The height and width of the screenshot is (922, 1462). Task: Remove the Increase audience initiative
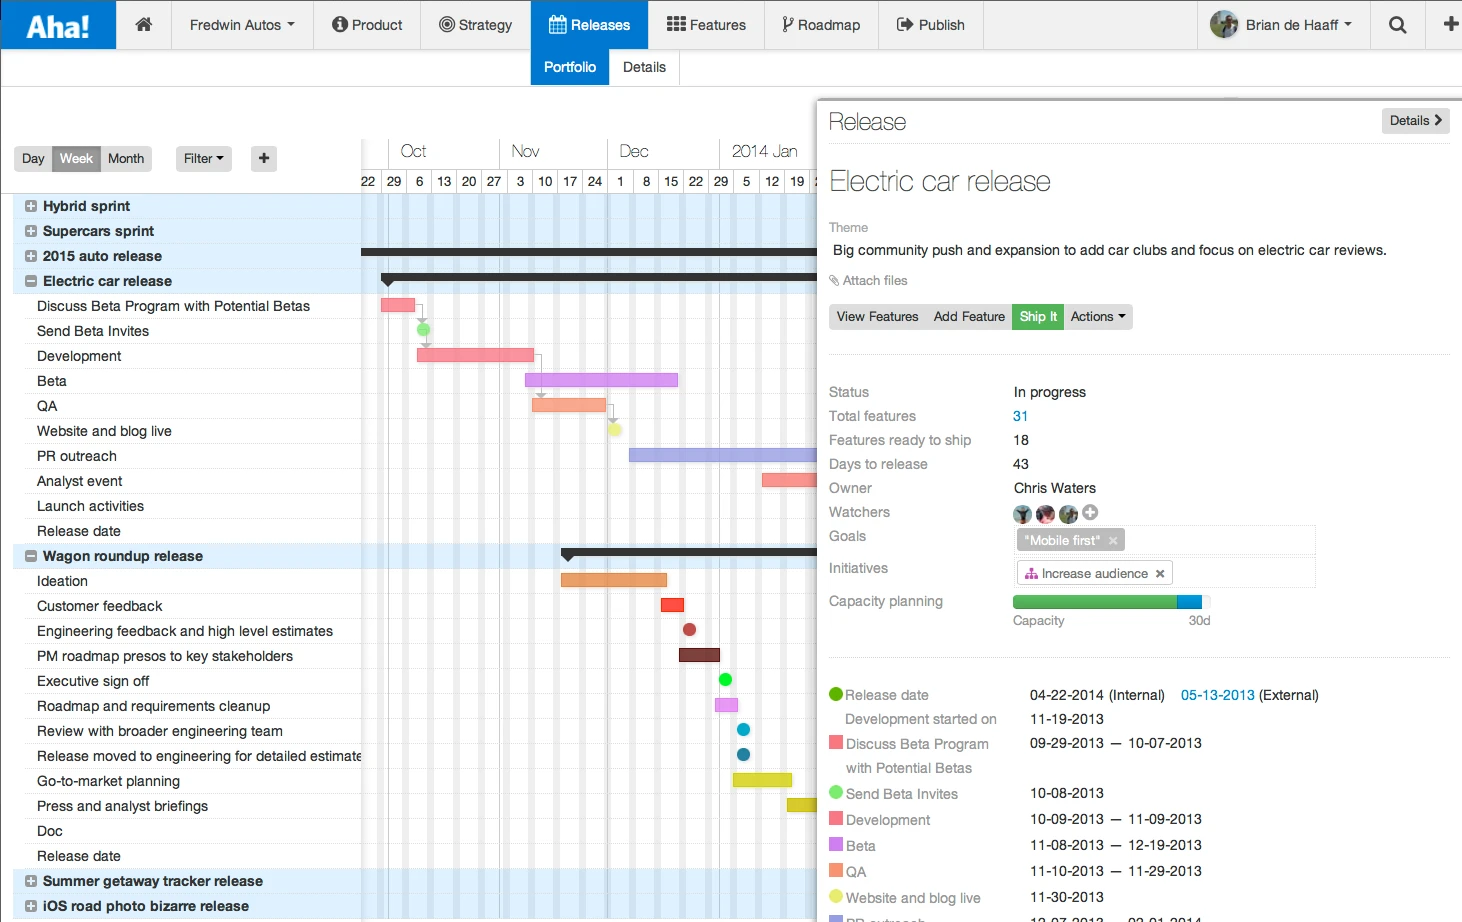pos(1160,574)
